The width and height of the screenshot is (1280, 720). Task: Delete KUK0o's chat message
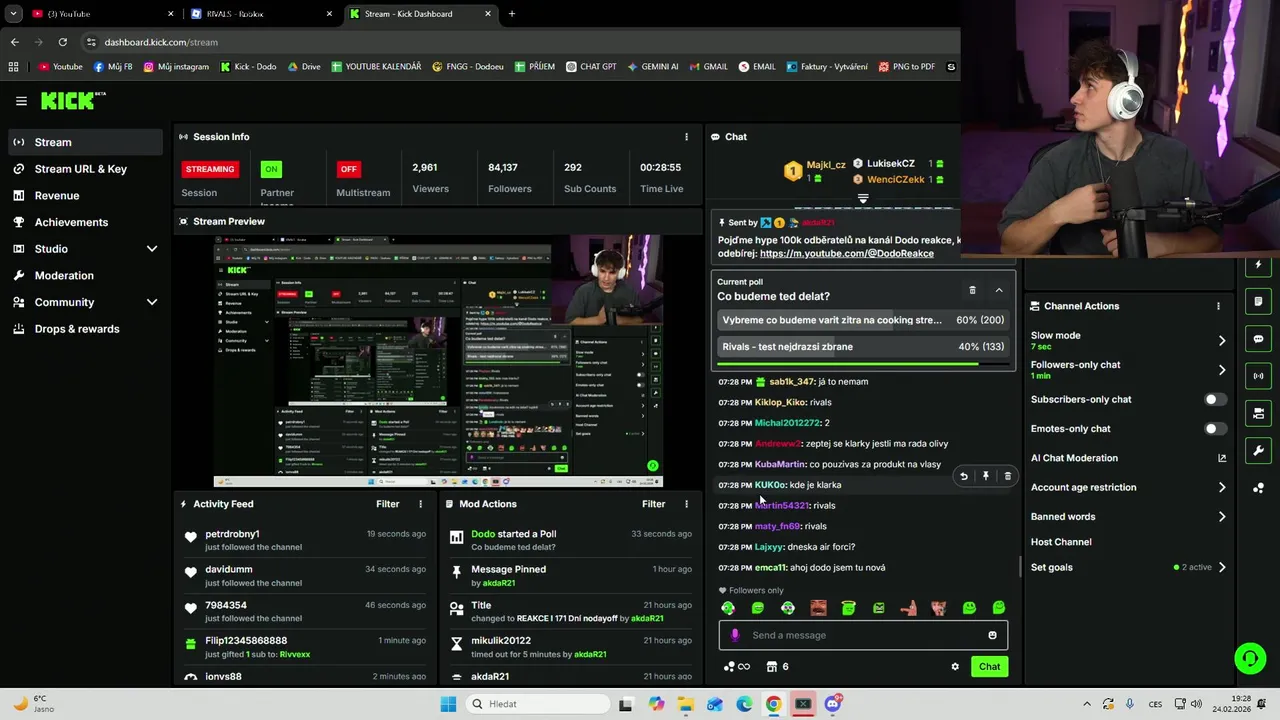point(1007,476)
